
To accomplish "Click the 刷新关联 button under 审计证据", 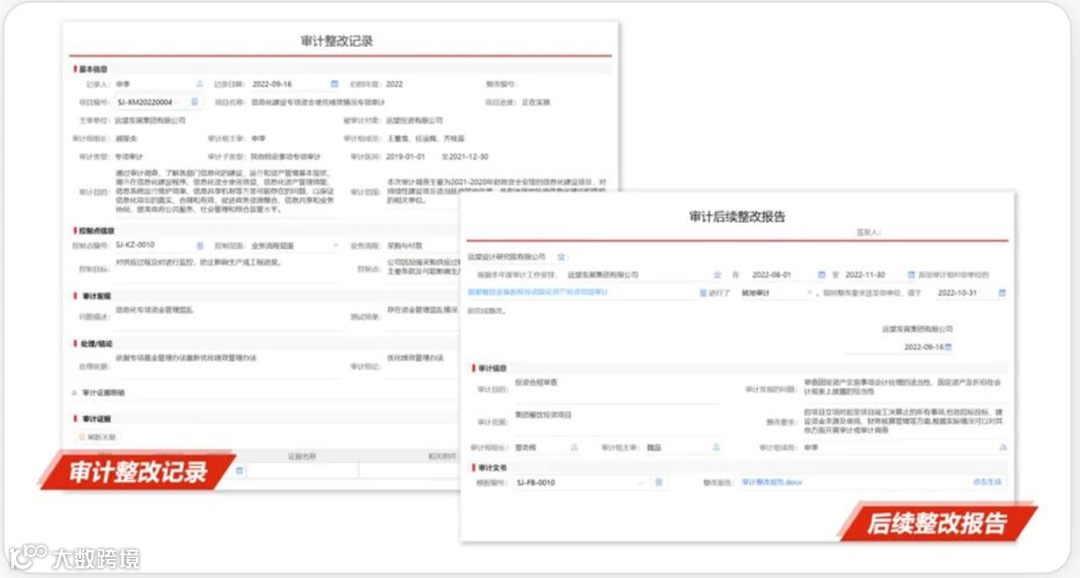I will tap(97, 437).
